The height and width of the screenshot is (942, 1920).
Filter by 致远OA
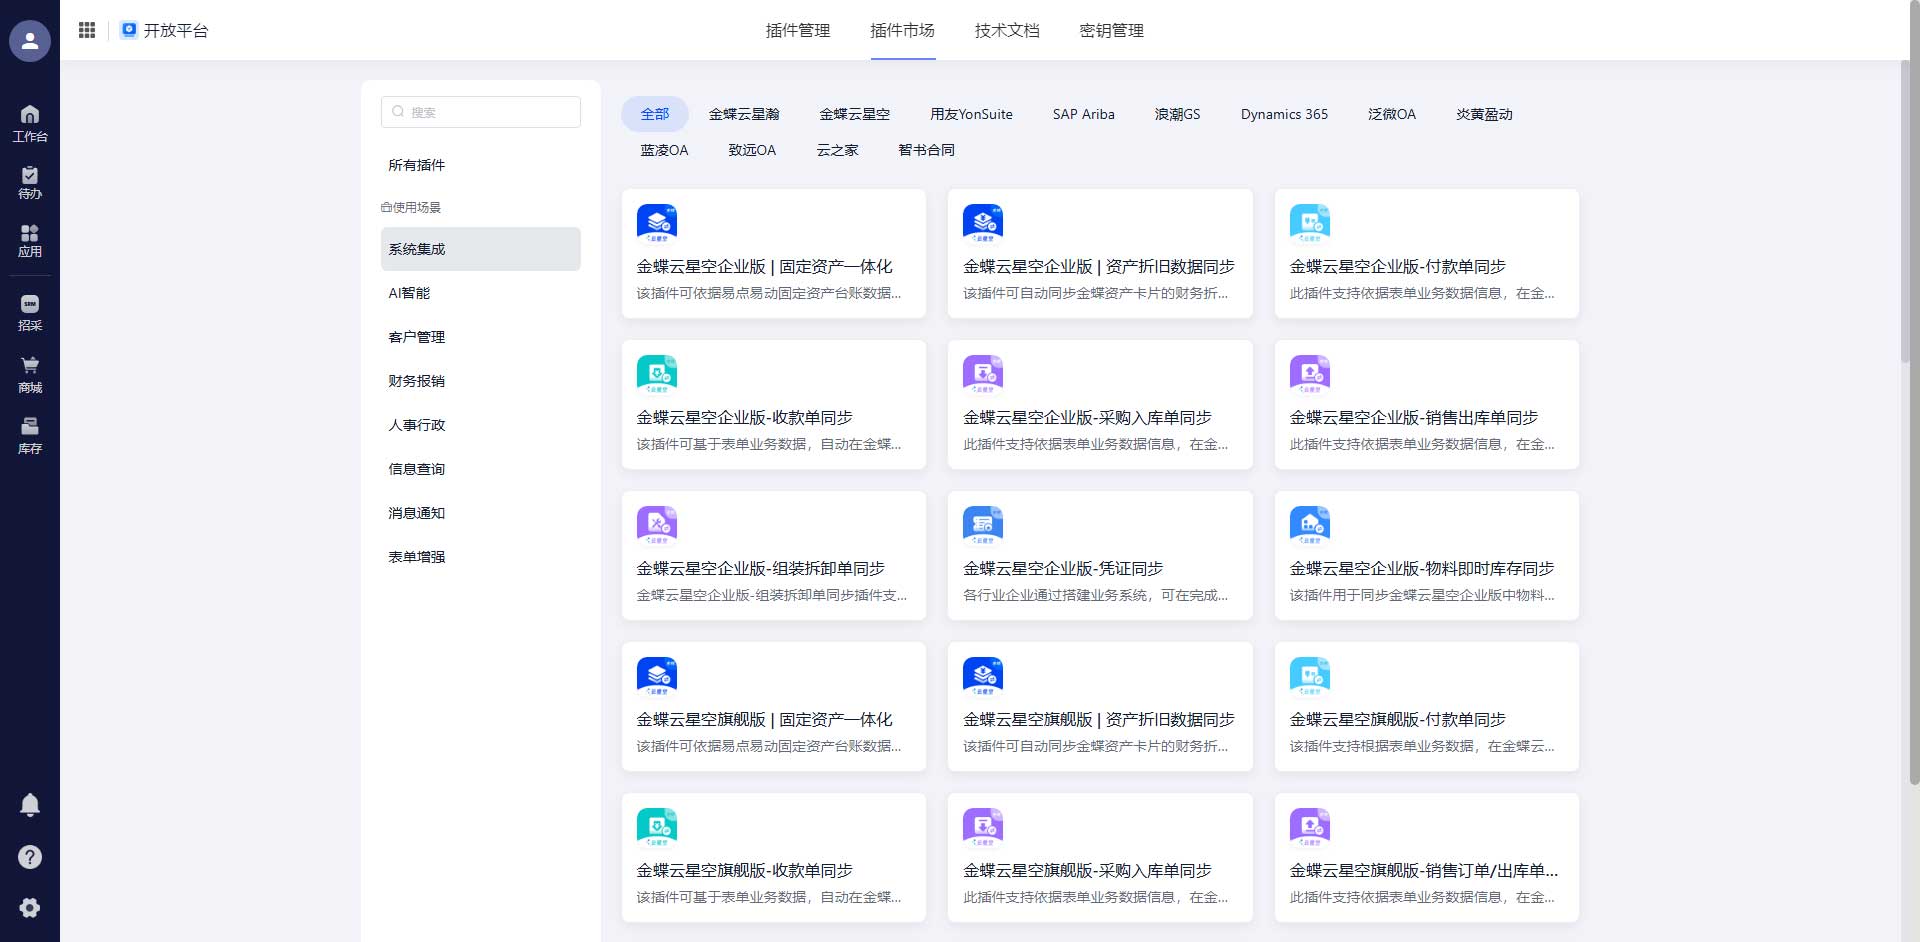pyautogui.click(x=752, y=150)
